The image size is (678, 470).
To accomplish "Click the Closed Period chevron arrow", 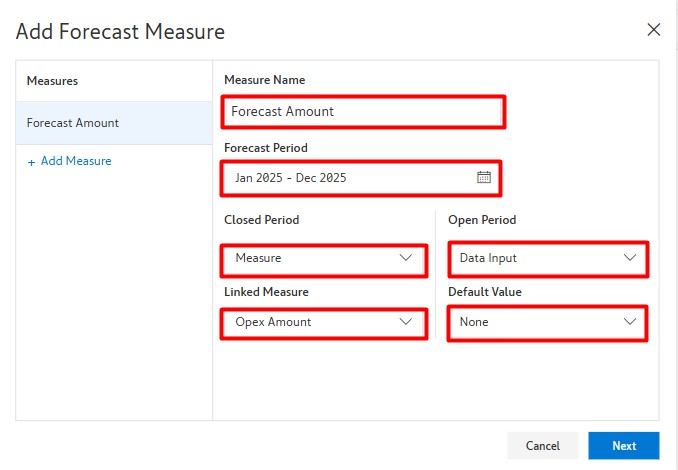I will (x=406, y=258).
